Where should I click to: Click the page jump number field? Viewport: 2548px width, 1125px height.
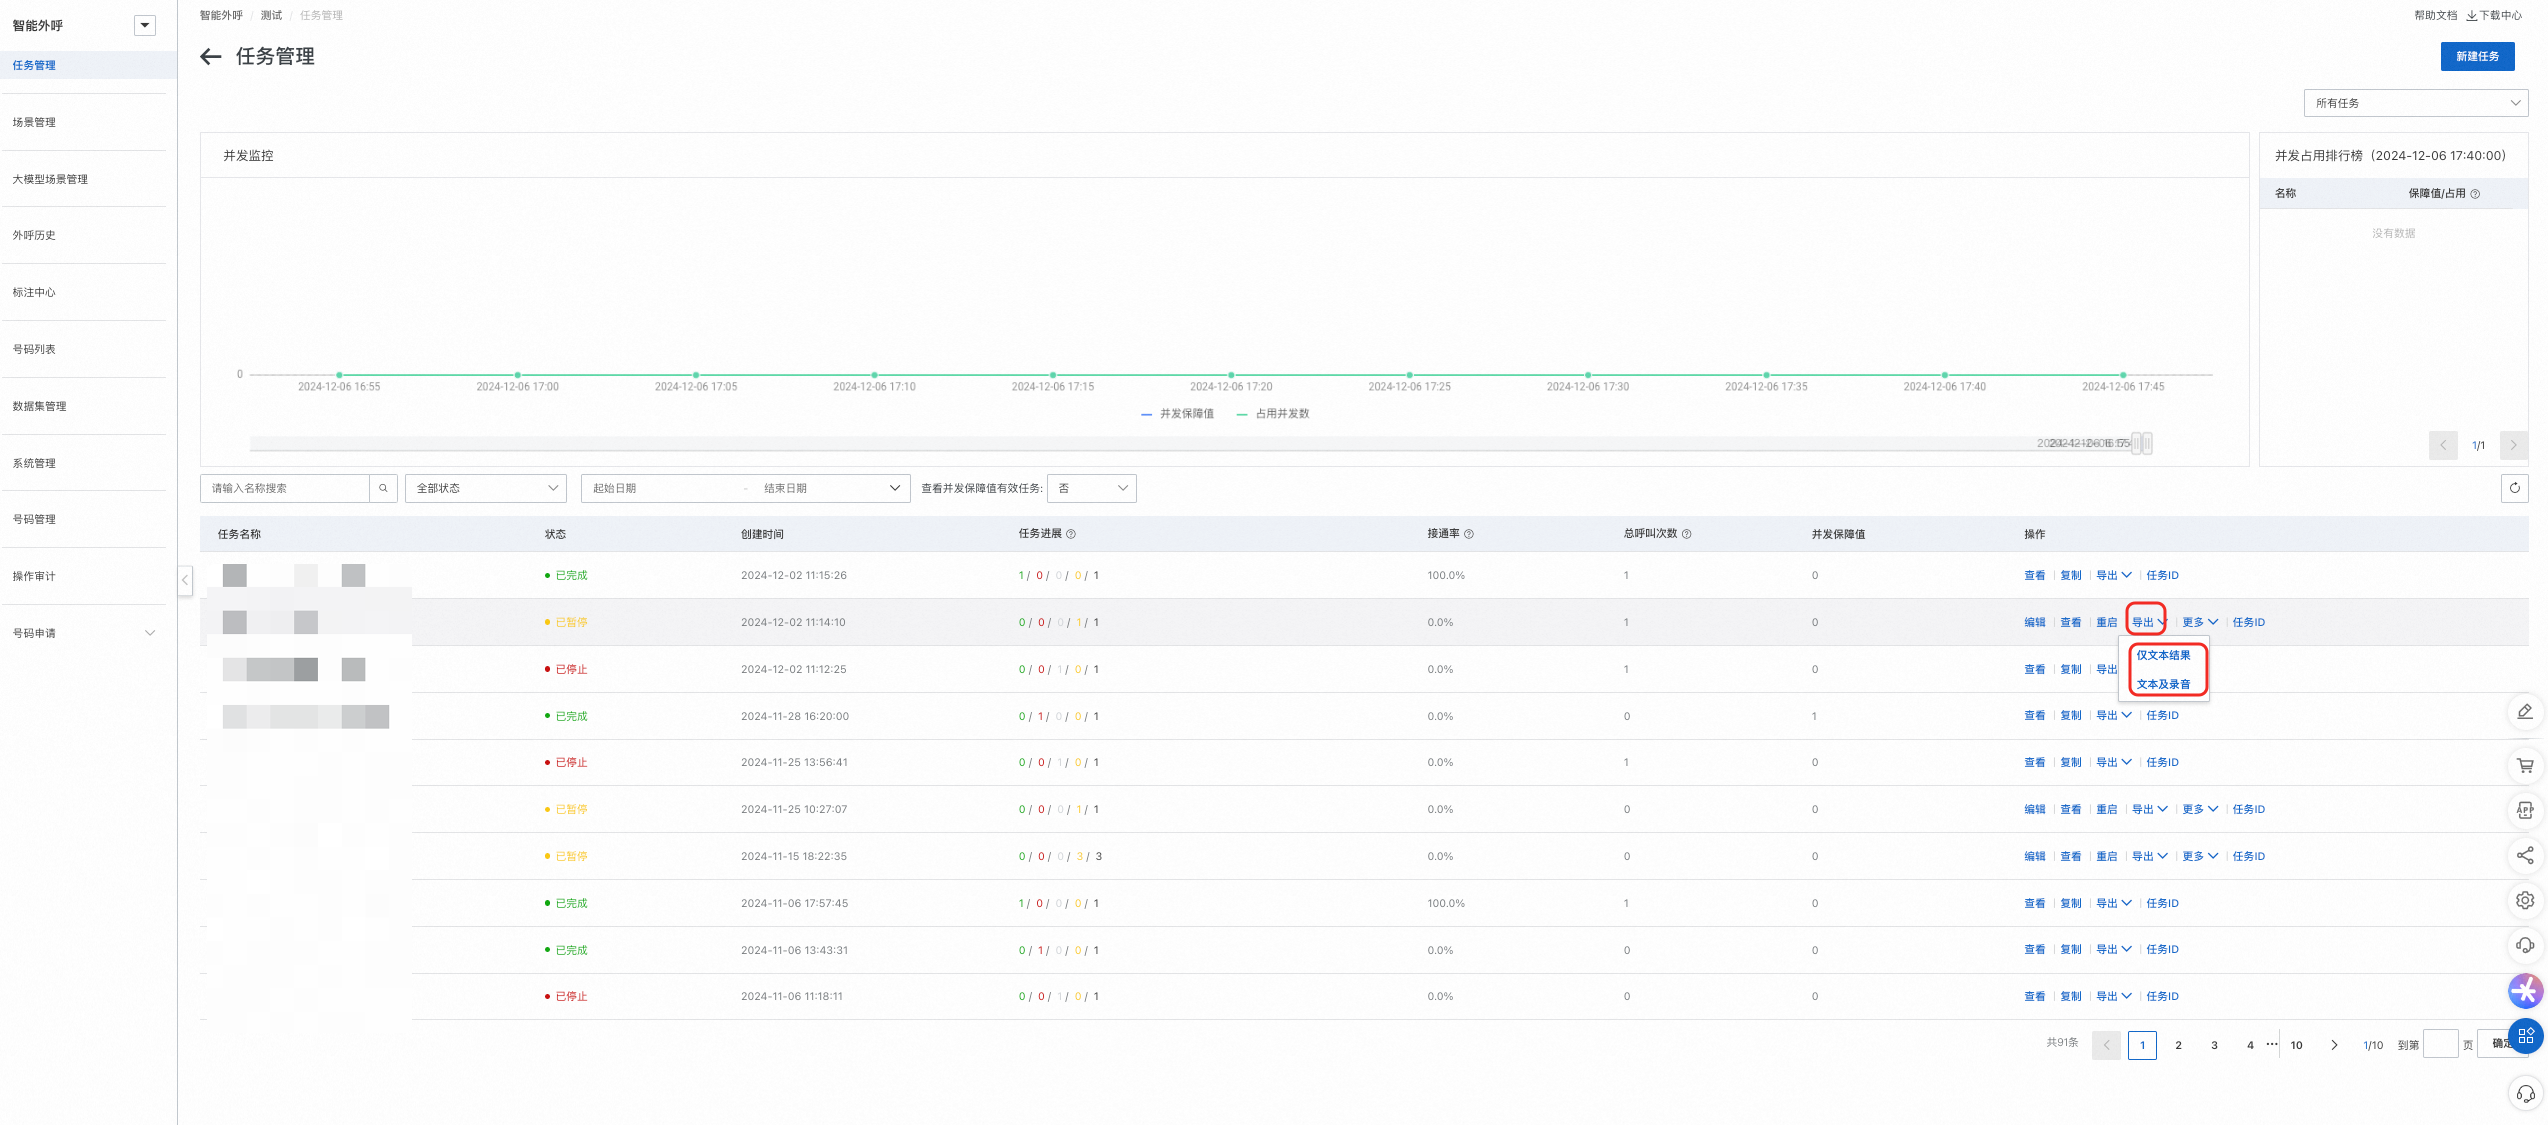2441,1044
